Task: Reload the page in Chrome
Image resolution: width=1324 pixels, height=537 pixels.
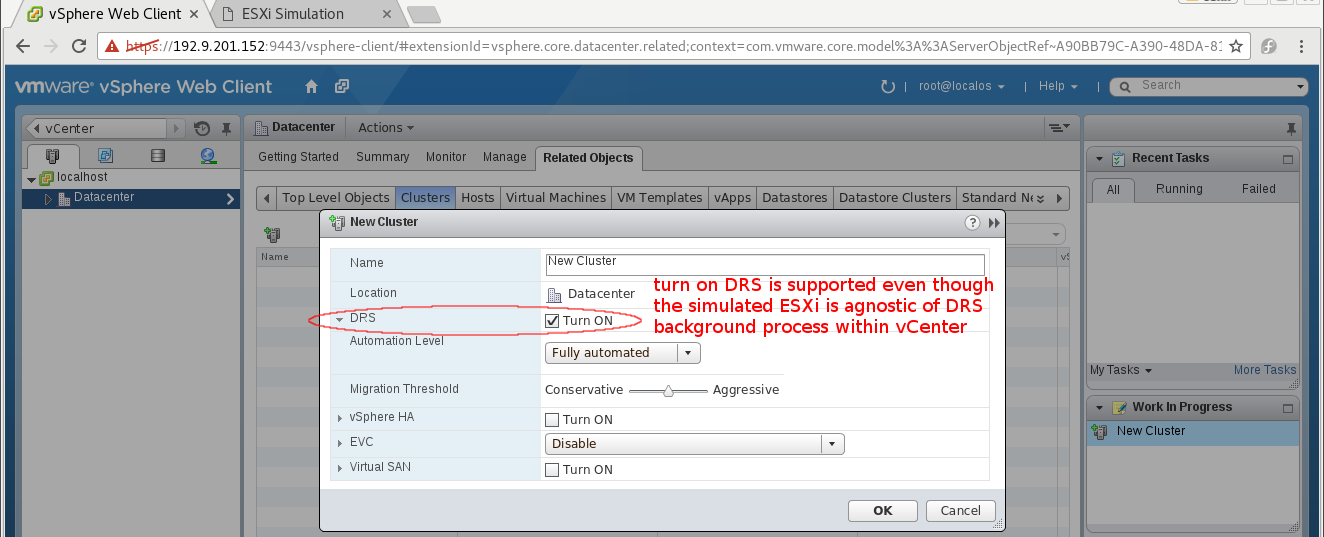Action: [81, 46]
